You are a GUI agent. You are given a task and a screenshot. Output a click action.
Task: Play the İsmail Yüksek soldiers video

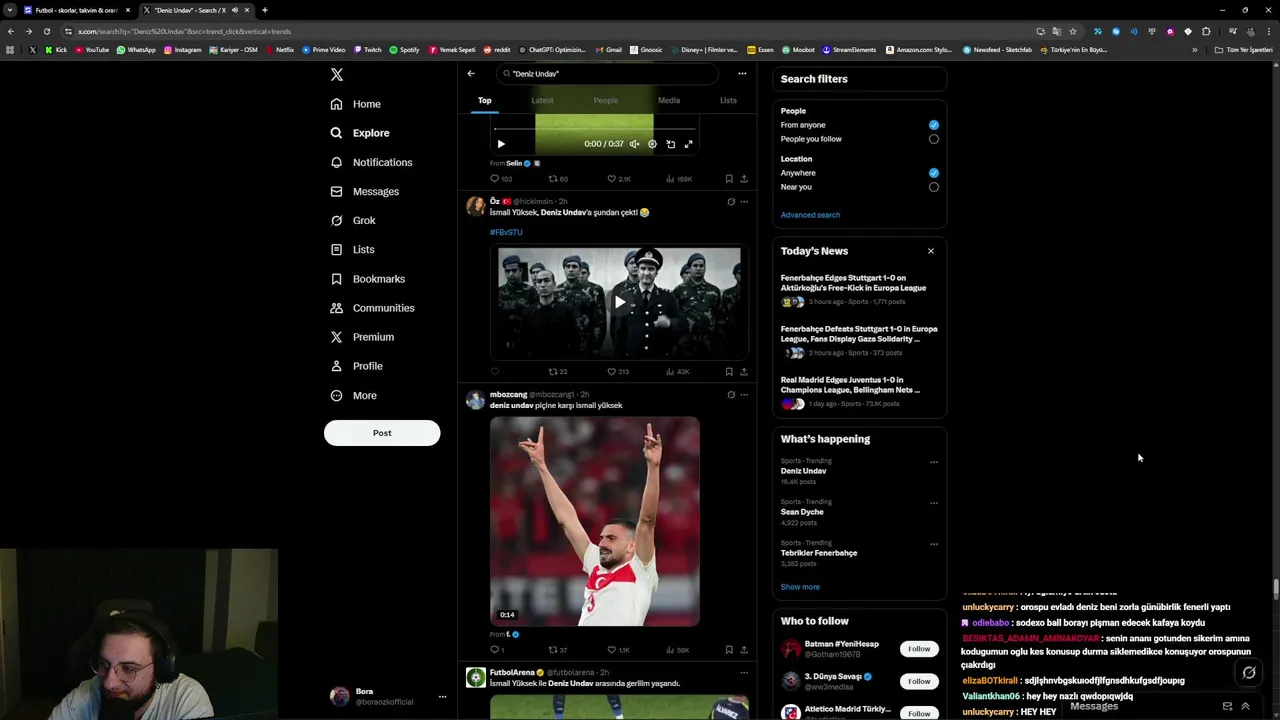tap(620, 302)
